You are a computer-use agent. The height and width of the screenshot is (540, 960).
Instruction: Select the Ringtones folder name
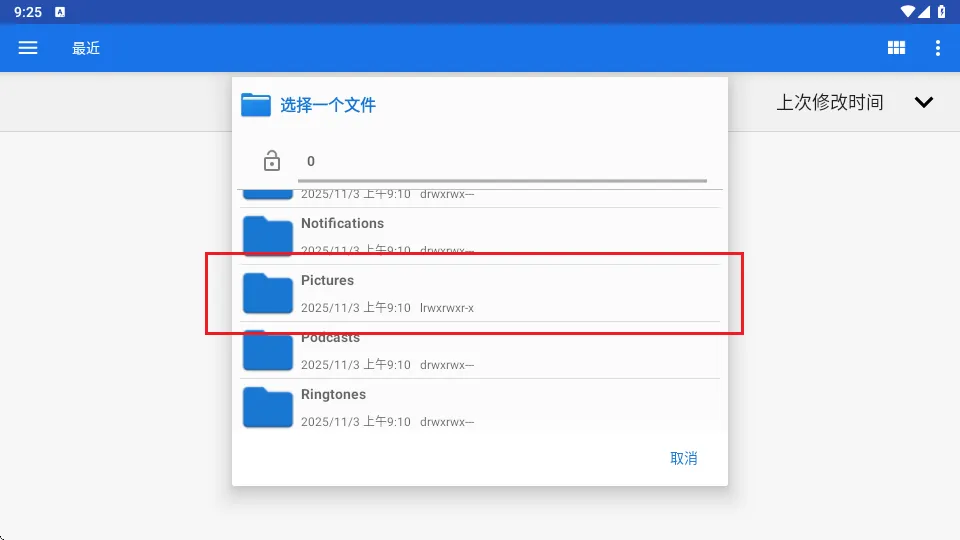[x=333, y=394]
